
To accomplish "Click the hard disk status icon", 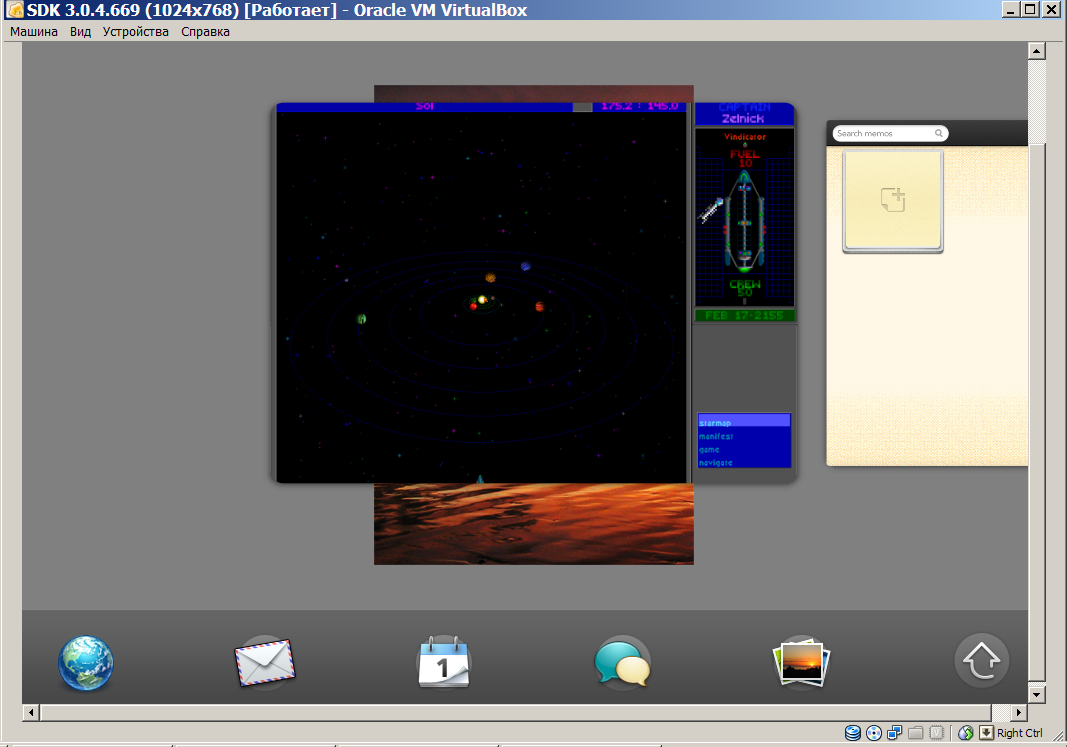I will pyautogui.click(x=852, y=733).
